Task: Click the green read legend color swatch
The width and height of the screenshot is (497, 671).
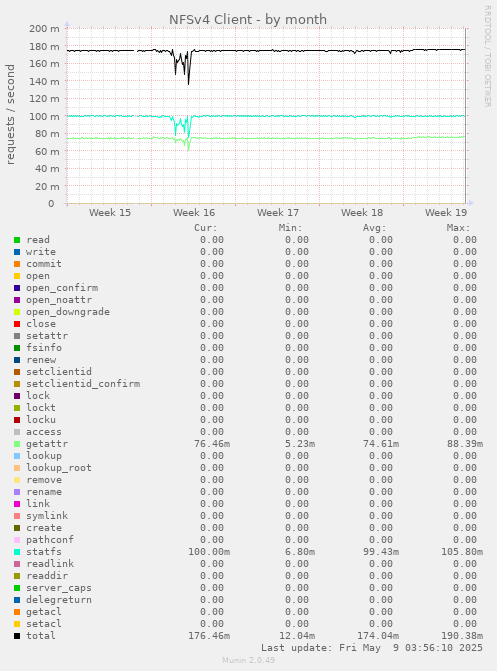Action: click(x=17, y=240)
